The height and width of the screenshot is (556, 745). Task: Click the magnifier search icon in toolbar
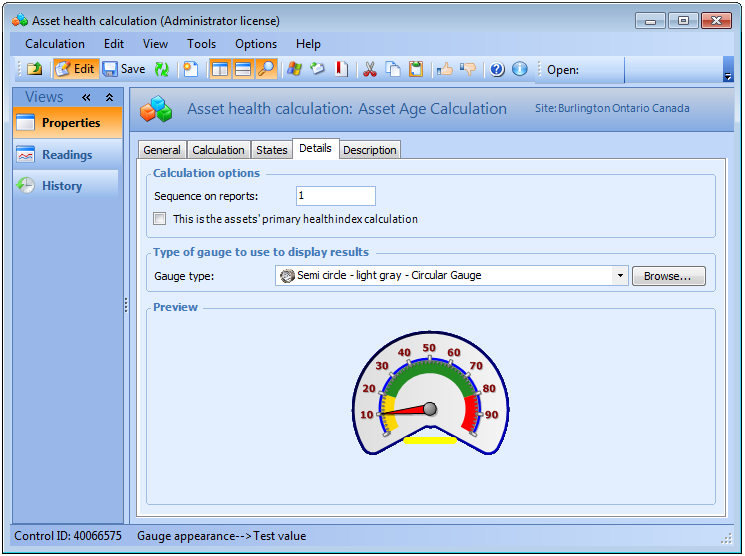tap(266, 70)
